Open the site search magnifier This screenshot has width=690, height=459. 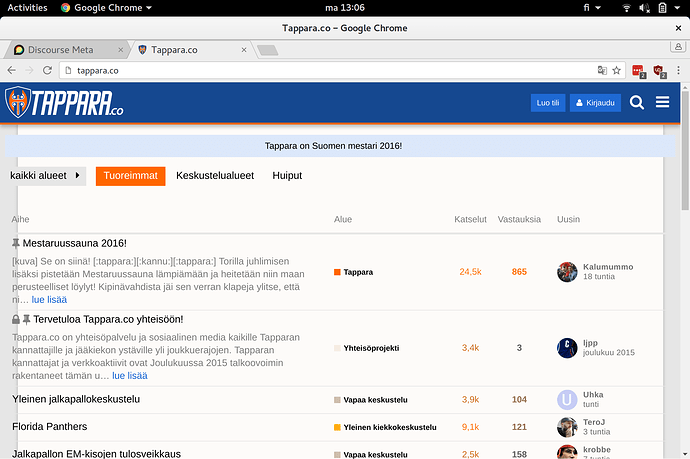[x=636, y=103]
